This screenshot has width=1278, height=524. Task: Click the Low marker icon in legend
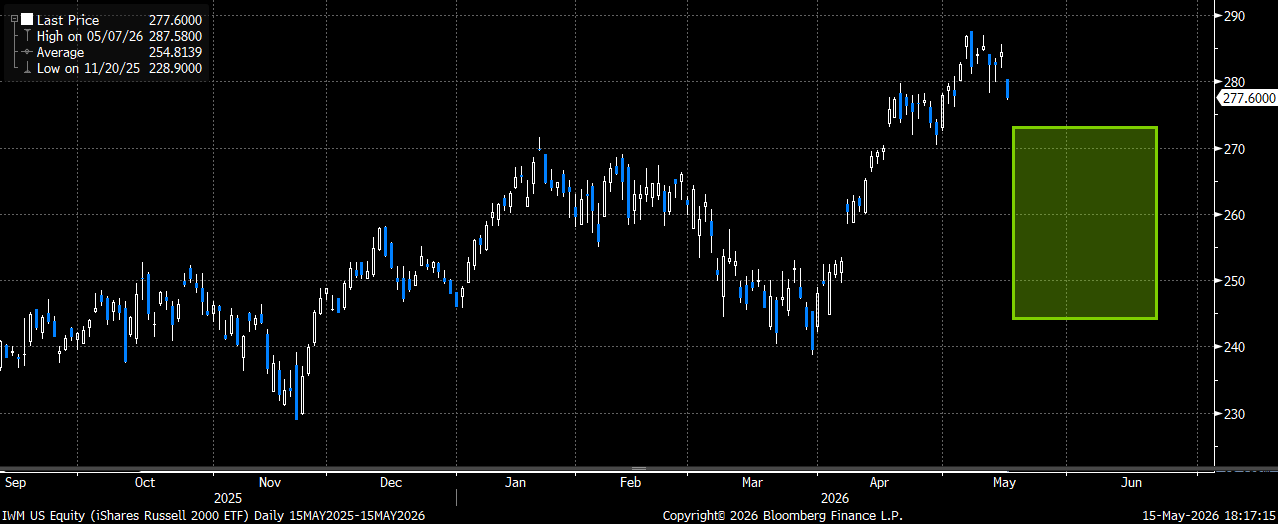[x=26, y=68]
